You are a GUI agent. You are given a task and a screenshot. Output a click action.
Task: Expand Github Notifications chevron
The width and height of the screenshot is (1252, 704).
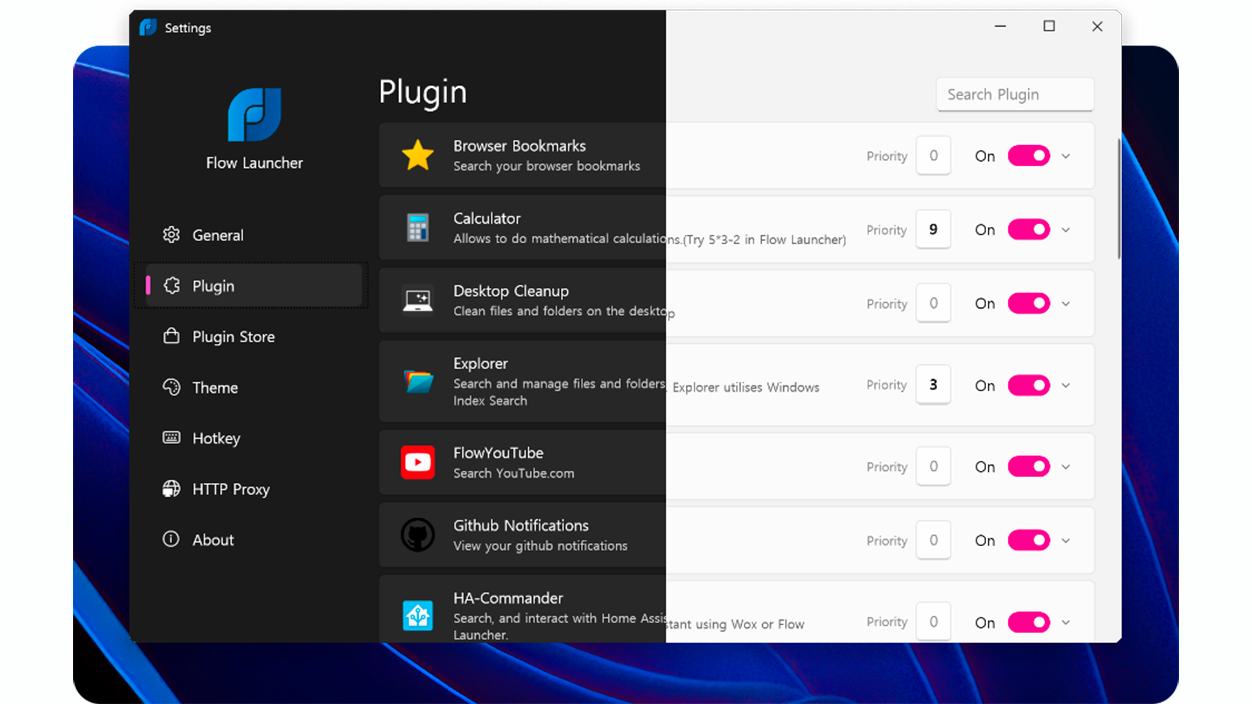pos(1066,540)
